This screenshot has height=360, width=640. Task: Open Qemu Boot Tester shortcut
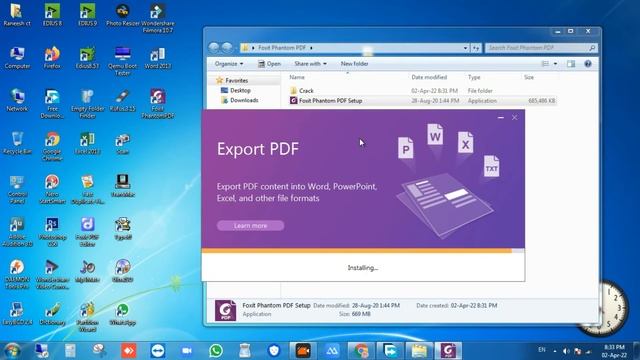[123, 61]
